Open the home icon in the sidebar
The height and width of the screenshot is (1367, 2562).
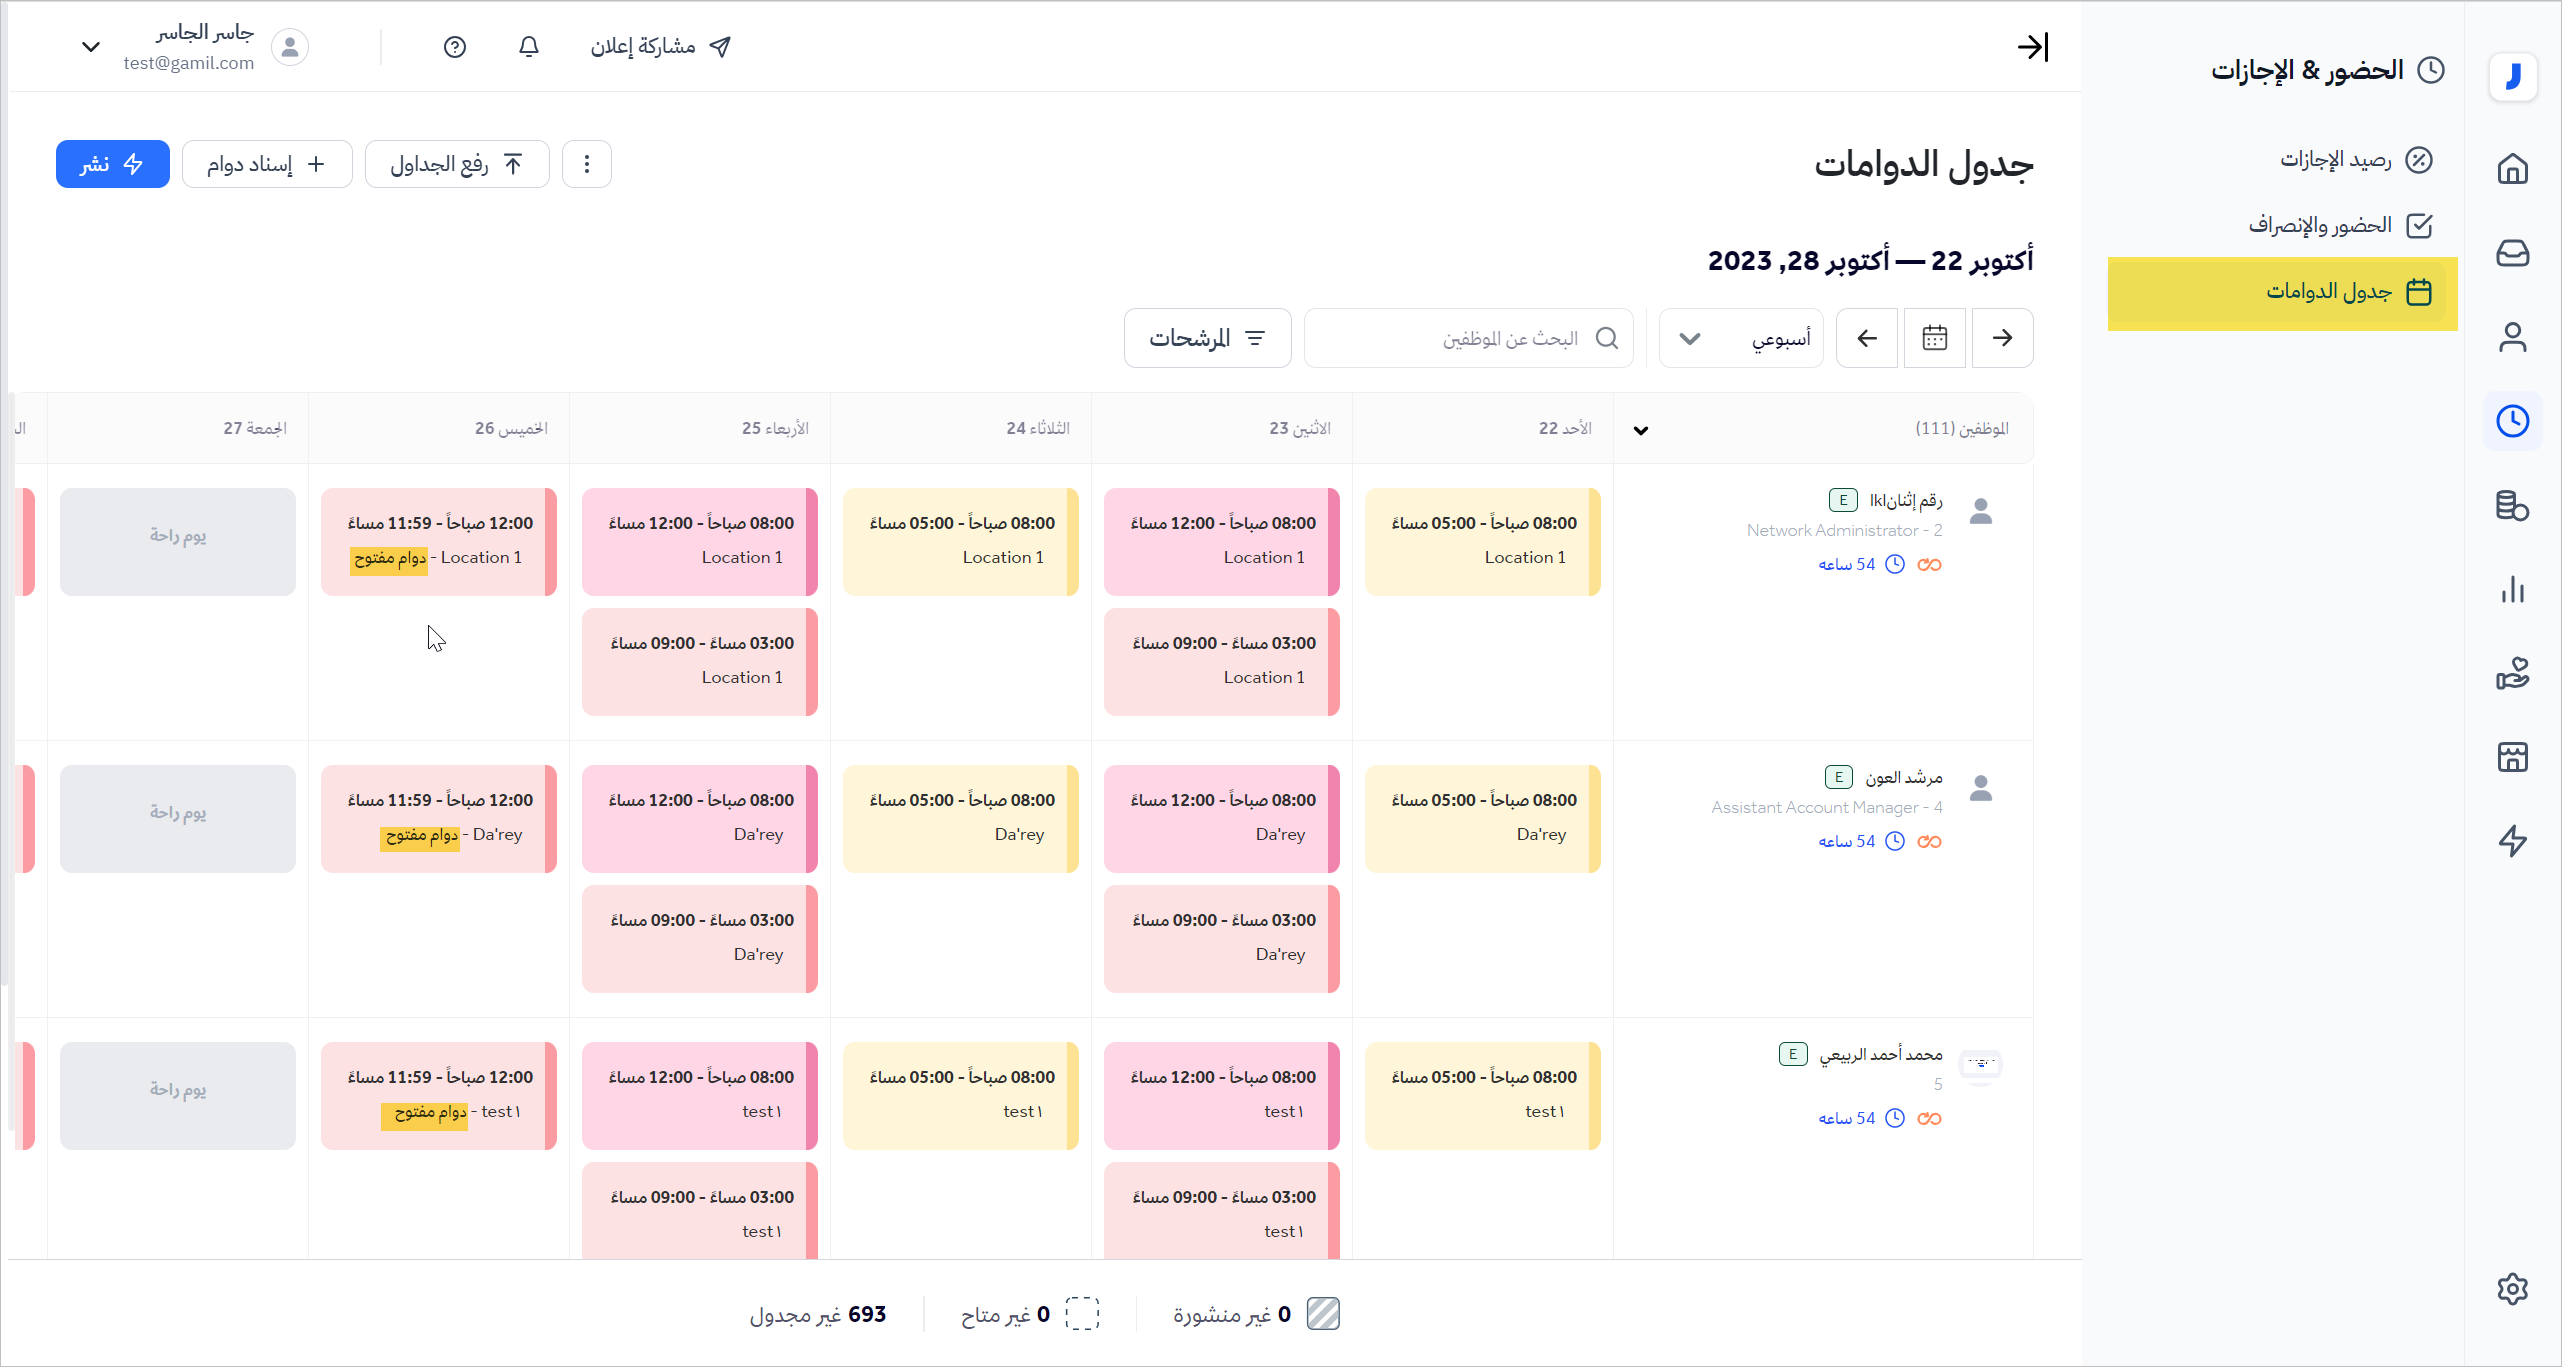point(2512,168)
